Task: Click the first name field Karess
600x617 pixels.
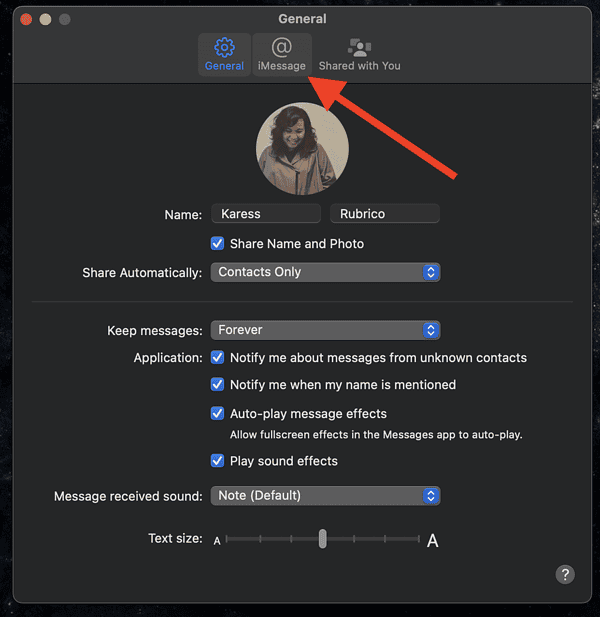Action: tap(265, 214)
